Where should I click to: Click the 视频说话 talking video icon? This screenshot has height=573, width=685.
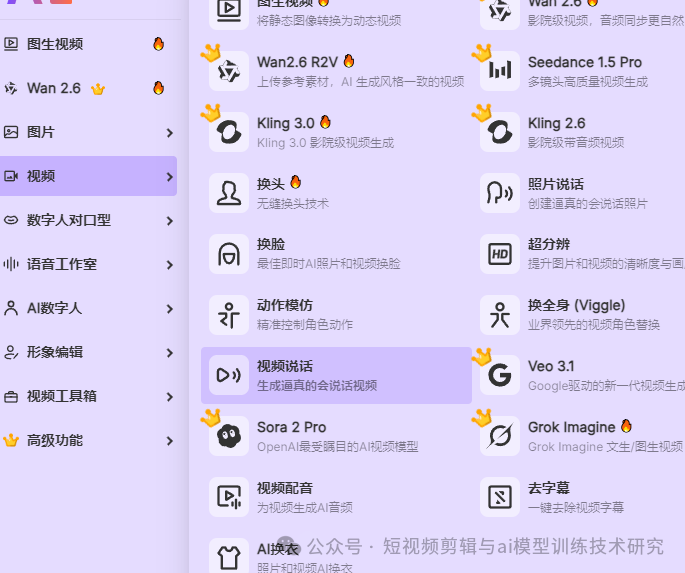(229, 375)
